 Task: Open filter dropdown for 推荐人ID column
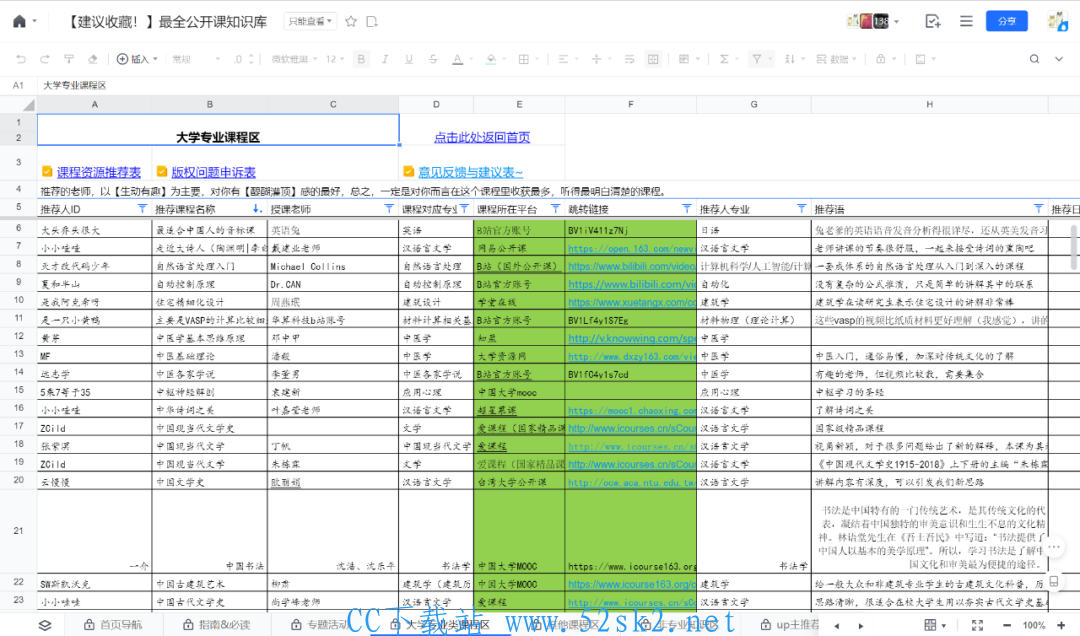coord(143,208)
